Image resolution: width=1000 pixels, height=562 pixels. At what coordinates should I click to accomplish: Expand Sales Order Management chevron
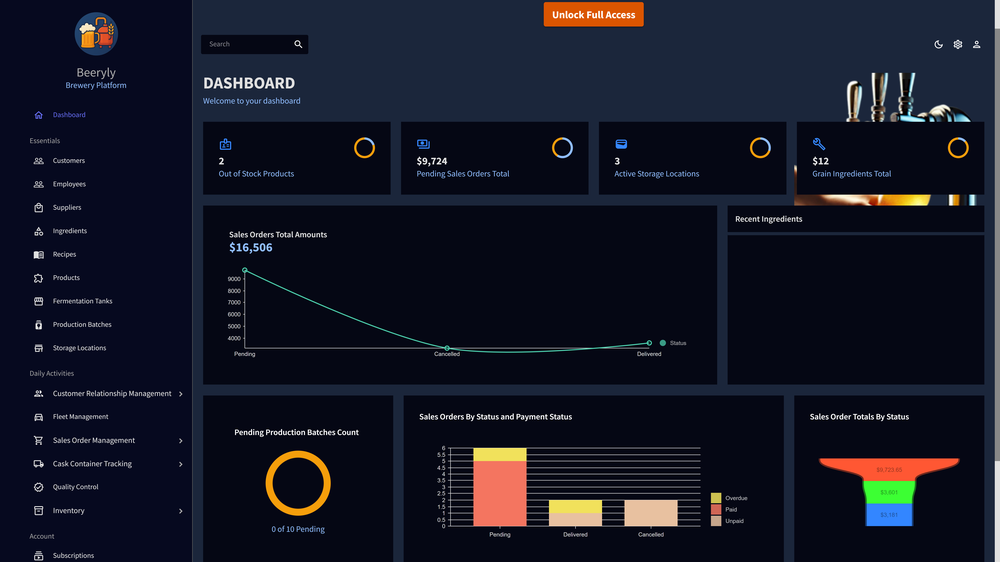[180, 441]
